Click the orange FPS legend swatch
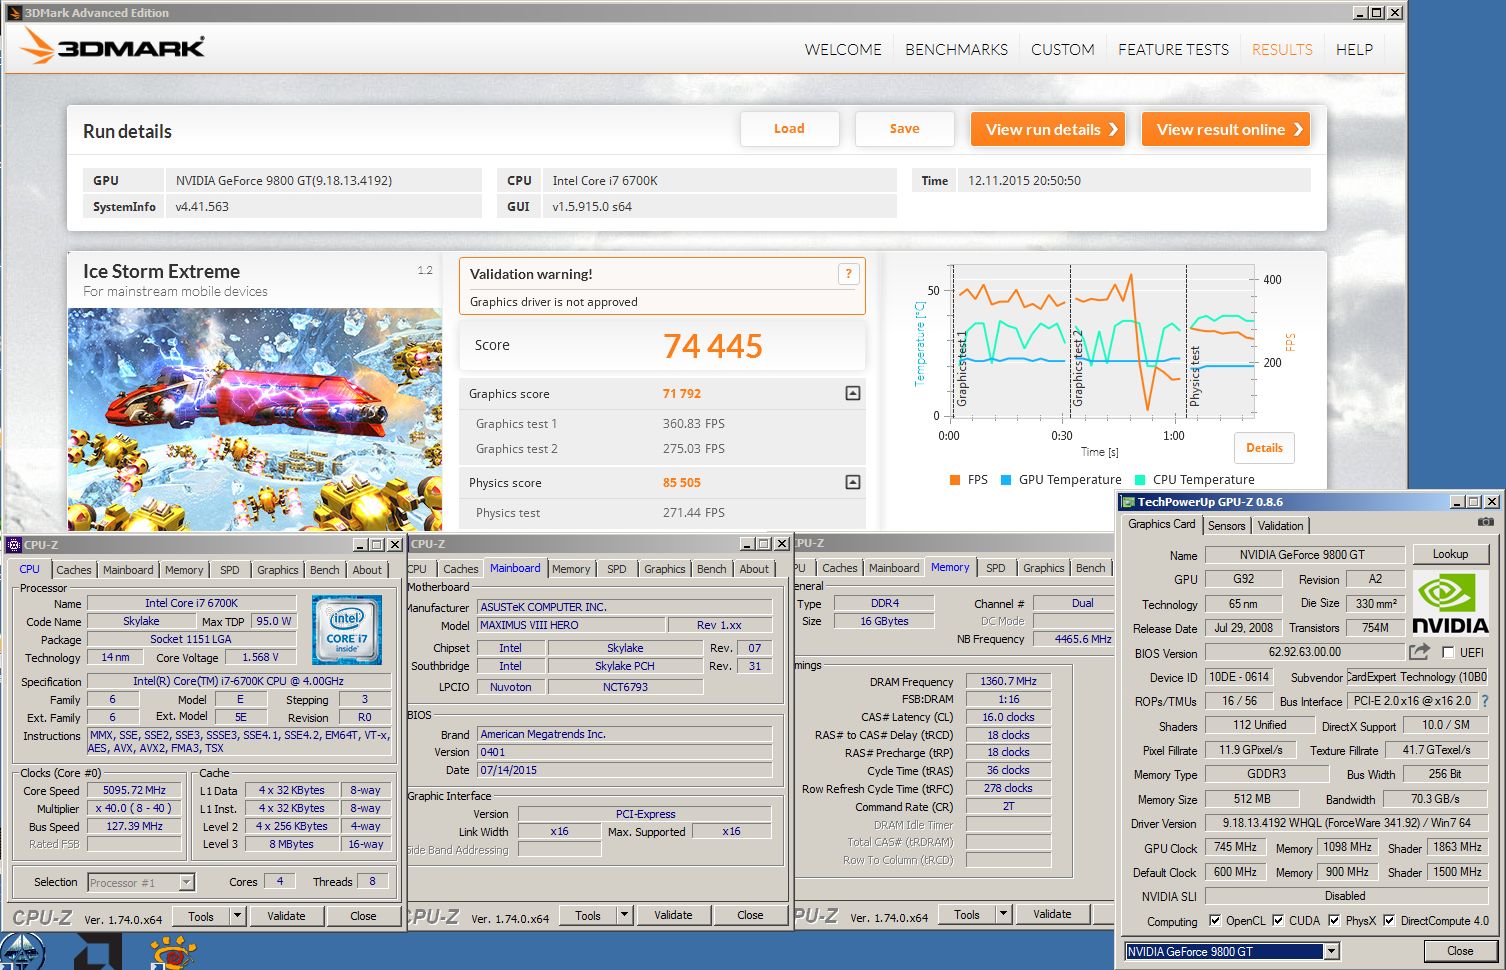1506x970 pixels. click(955, 480)
